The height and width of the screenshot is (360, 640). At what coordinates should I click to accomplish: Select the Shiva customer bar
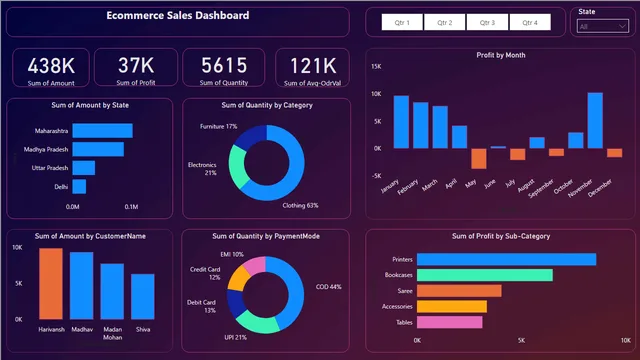click(143, 296)
